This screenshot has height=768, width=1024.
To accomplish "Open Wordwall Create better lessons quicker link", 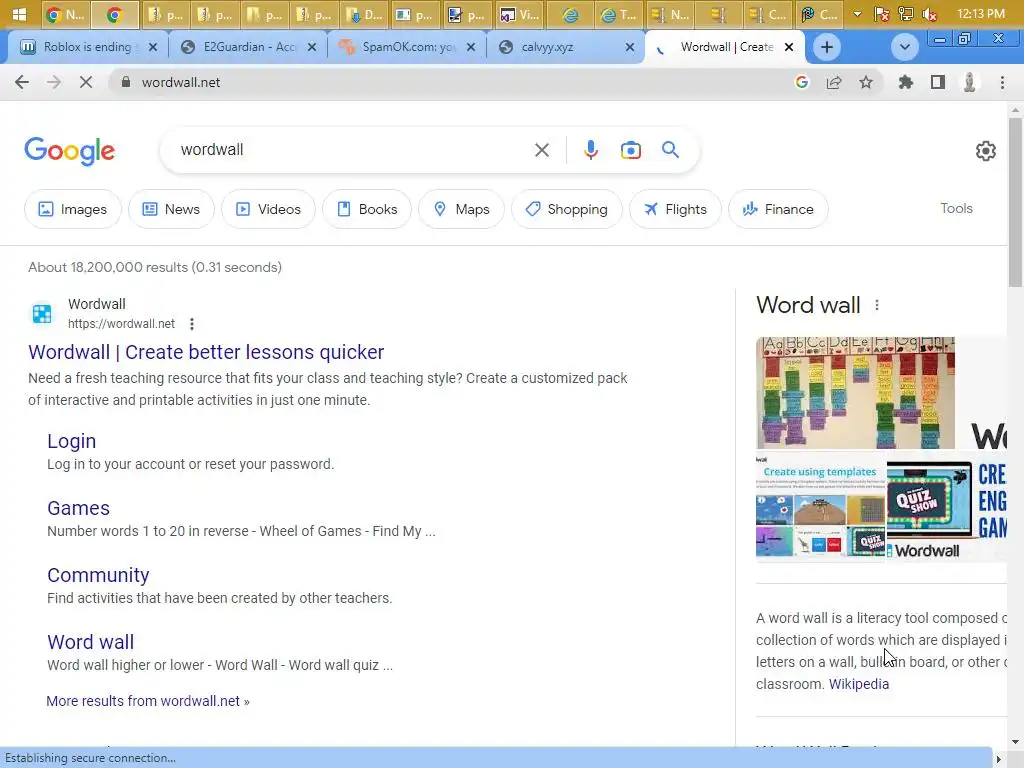I will (206, 352).
